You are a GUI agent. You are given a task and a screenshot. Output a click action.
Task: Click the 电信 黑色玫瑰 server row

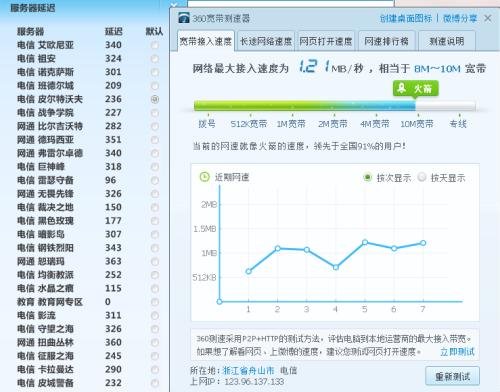88,221
